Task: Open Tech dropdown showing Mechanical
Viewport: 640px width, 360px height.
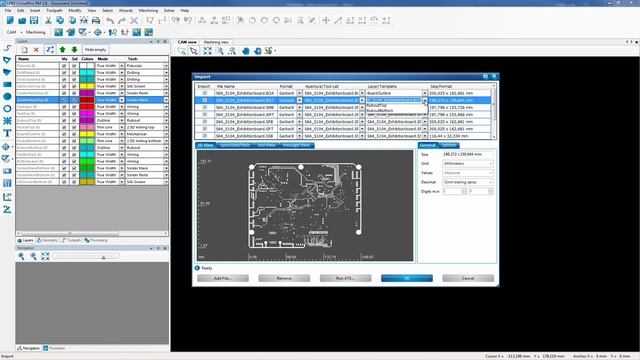Action: 166,134
